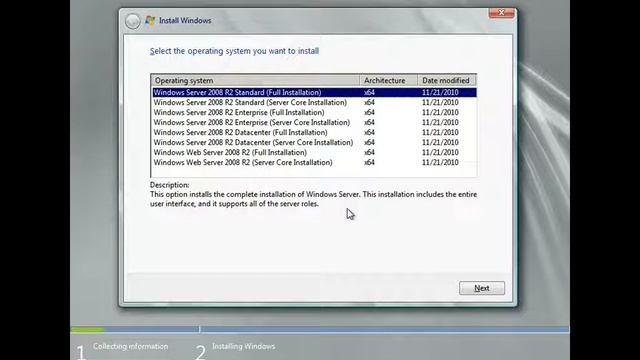Click the Date modified column header
Image resolution: width=640 pixels, height=360 pixels.
pyautogui.click(x=447, y=80)
